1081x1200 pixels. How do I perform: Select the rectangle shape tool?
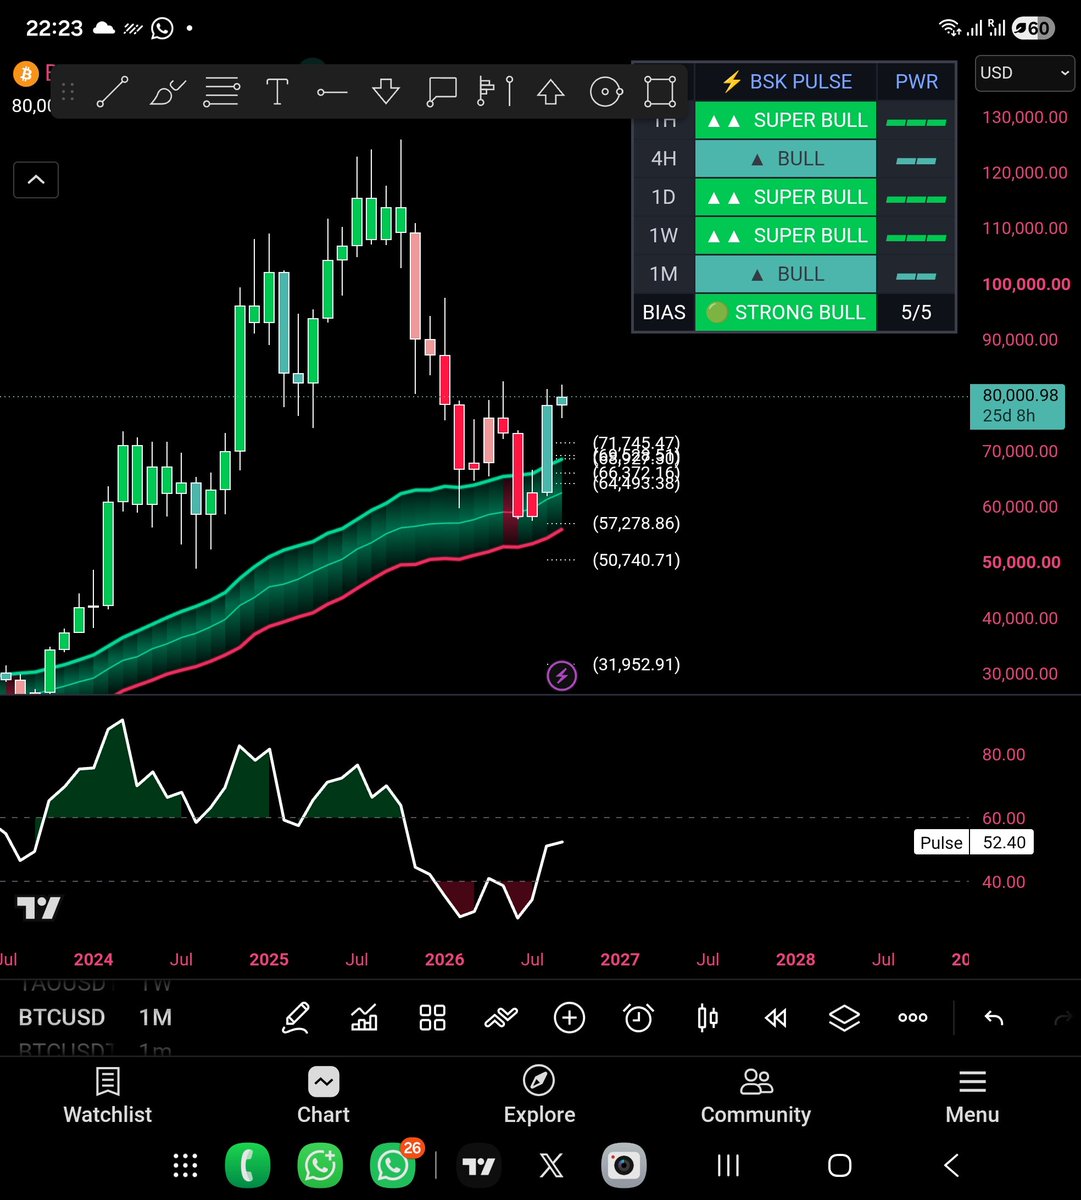[x=660, y=92]
